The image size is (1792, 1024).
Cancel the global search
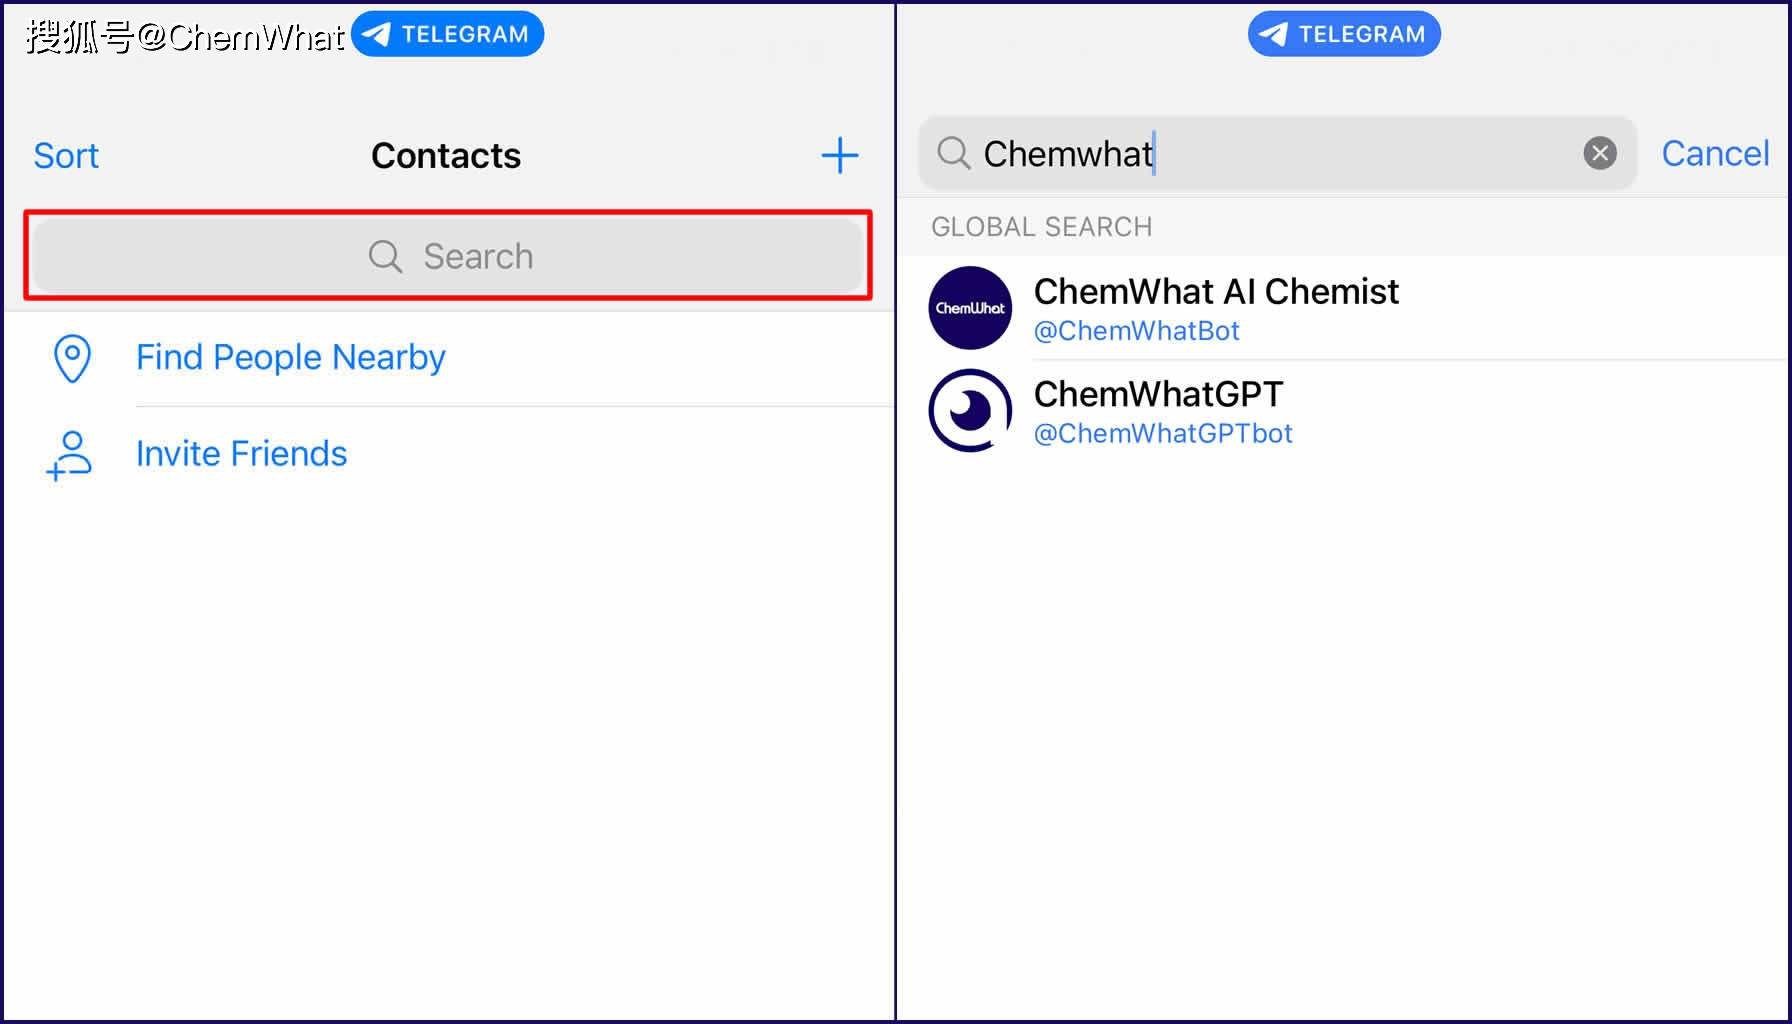click(1715, 154)
